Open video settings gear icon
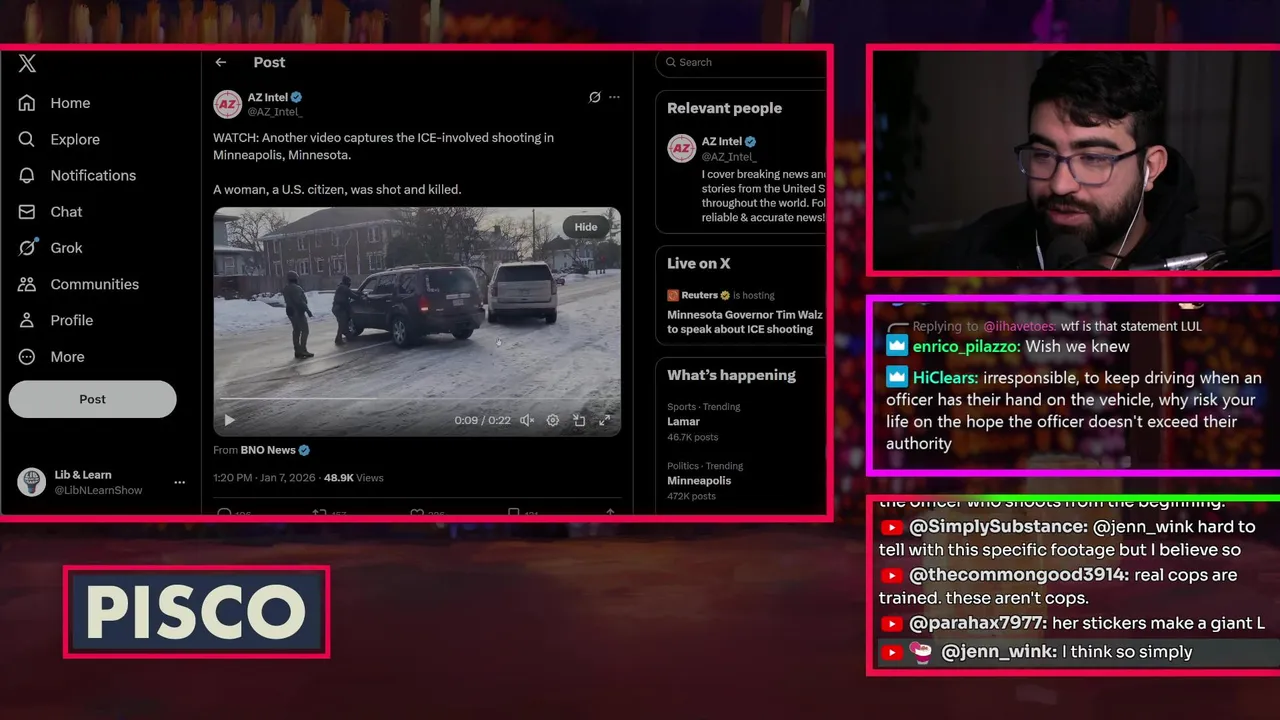 click(x=553, y=421)
